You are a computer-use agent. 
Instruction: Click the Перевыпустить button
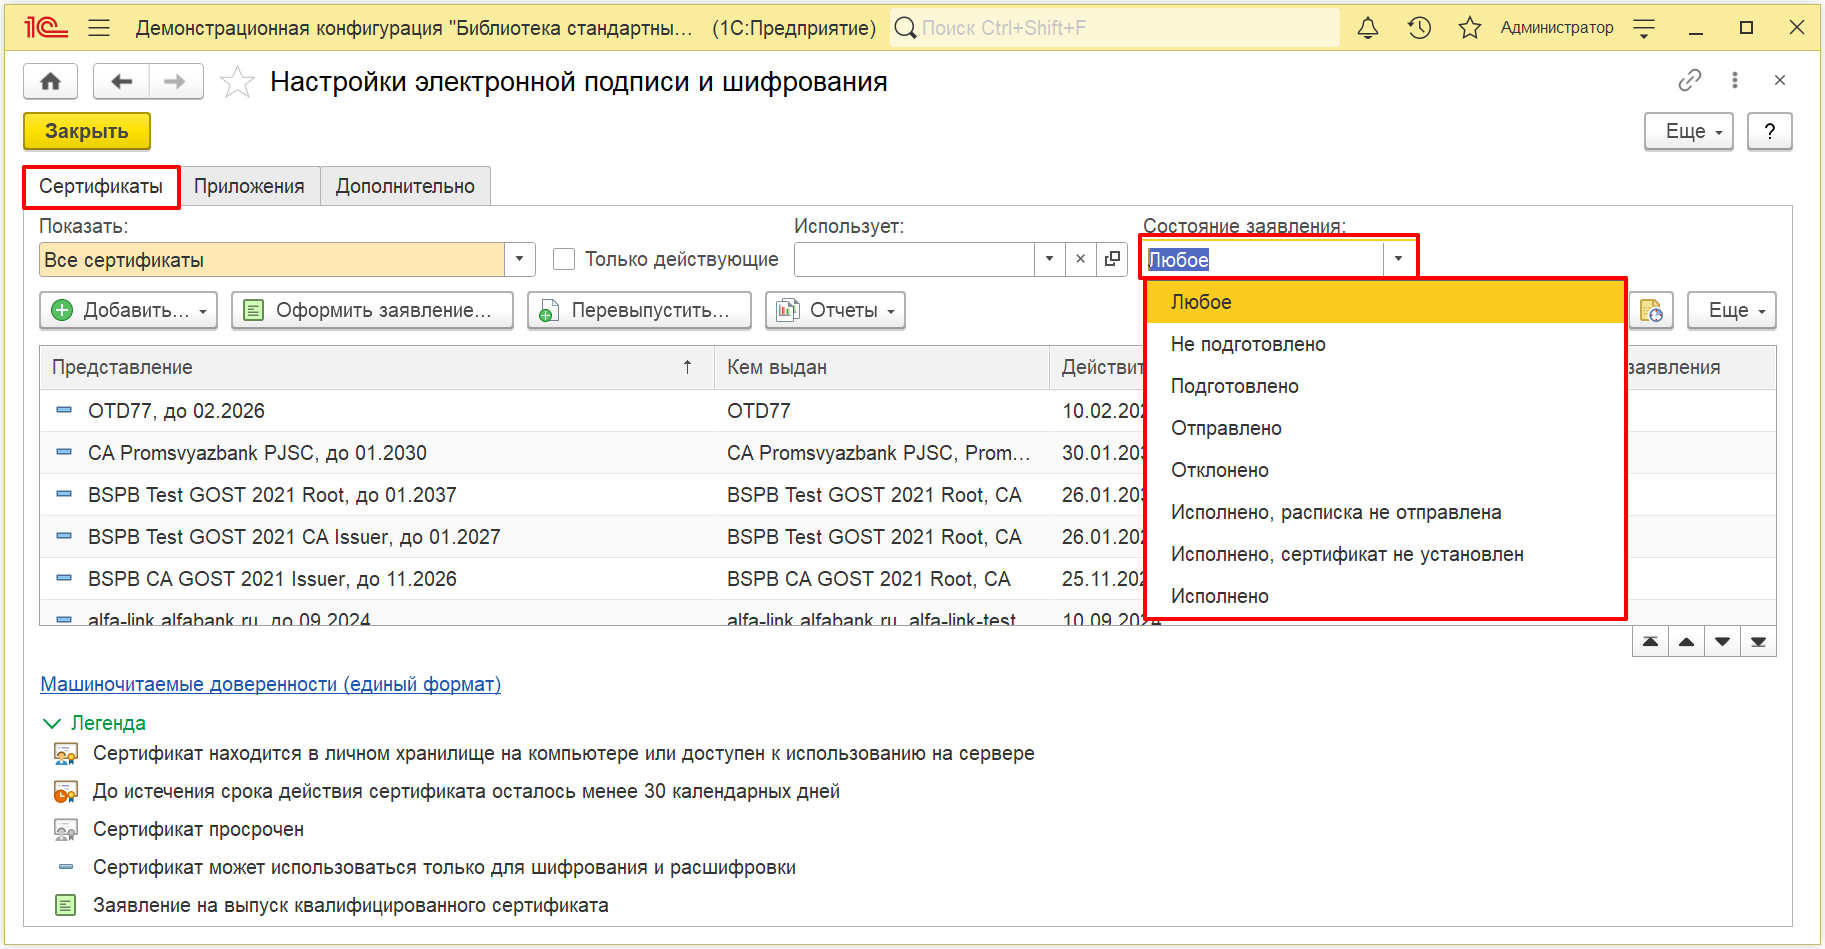click(x=640, y=310)
